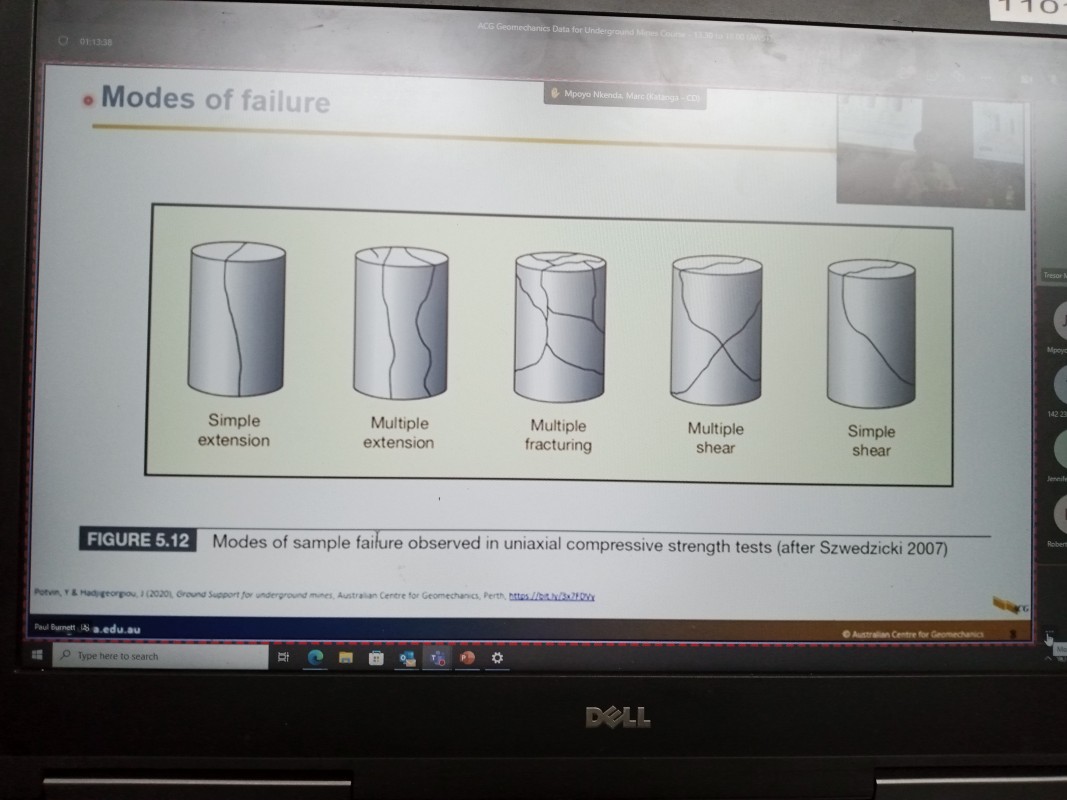The width and height of the screenshot is (1067, 800).
Task: Open the Microsoft Store taskbar icon
Action: coord(377,657)
